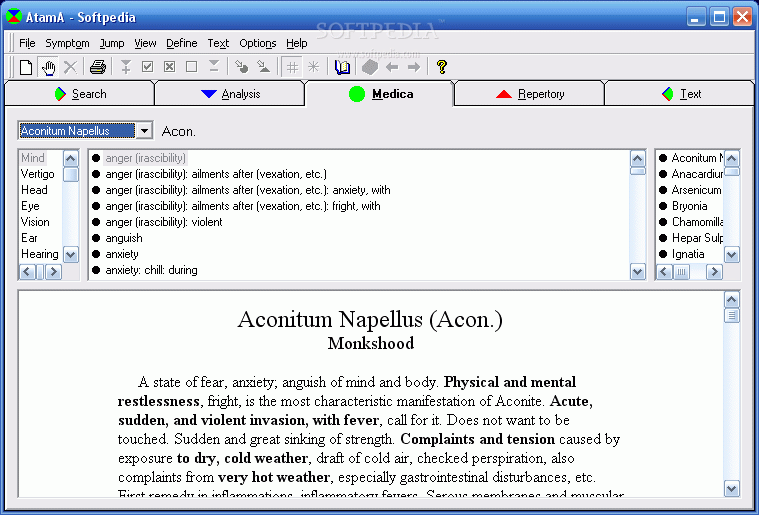Open the book icon in toolbar
Screen dimensions: 759x515
pyautogui.click(x=342, y=67)
